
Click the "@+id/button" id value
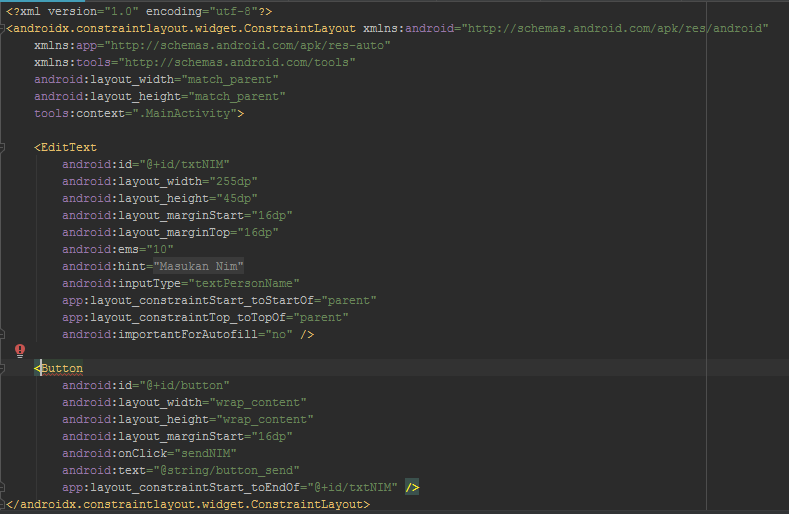[184, 386]
